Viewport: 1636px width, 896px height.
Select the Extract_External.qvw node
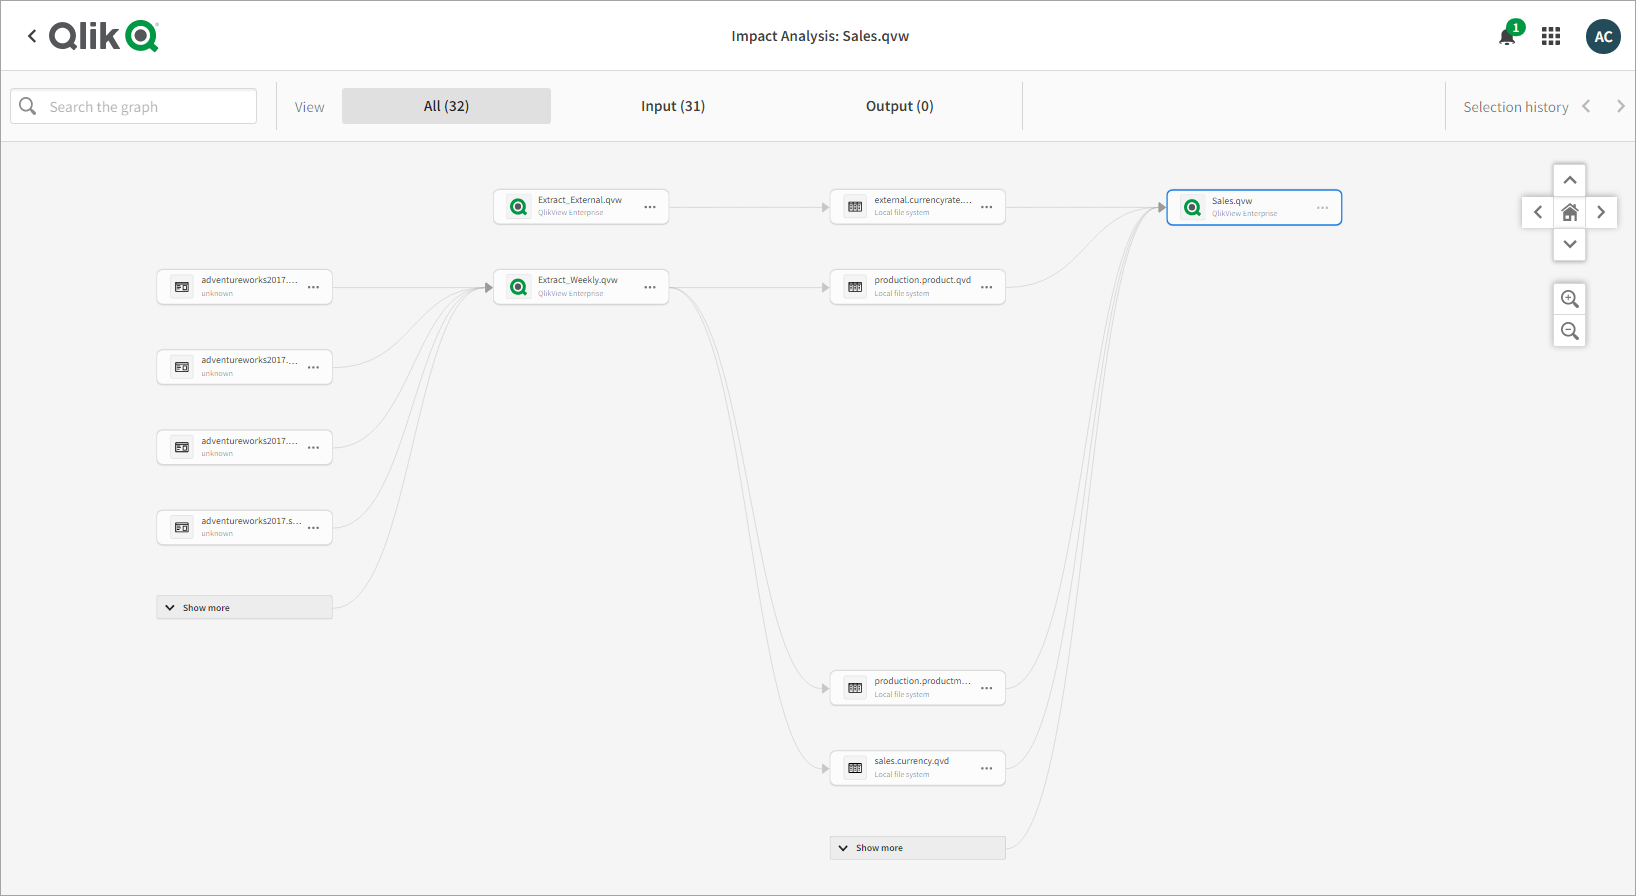click(579, 206)
